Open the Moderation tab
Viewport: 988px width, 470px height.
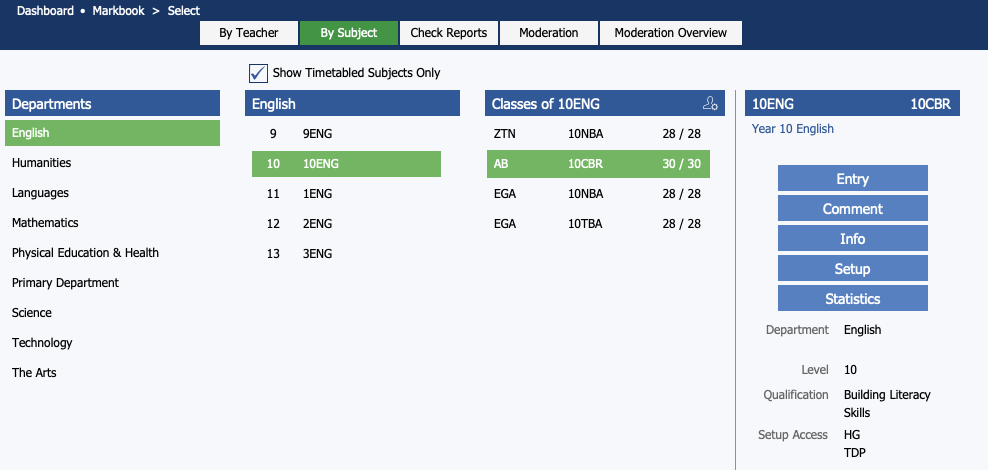(548, 33)
